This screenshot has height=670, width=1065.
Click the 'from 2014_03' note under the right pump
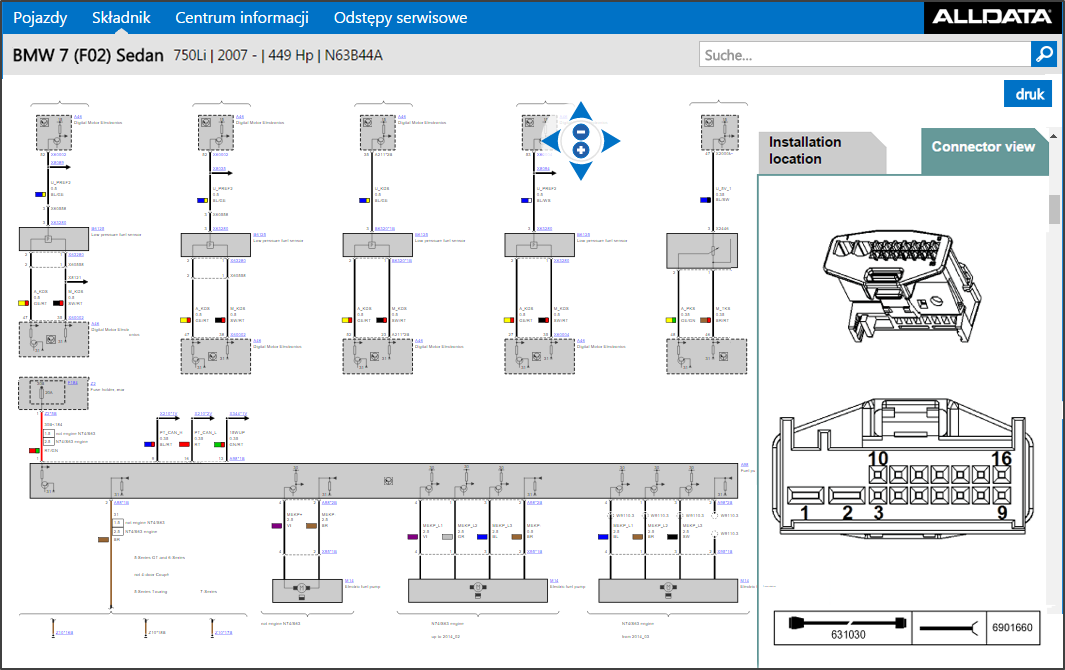pyautogui.click(x=636, y=637)
